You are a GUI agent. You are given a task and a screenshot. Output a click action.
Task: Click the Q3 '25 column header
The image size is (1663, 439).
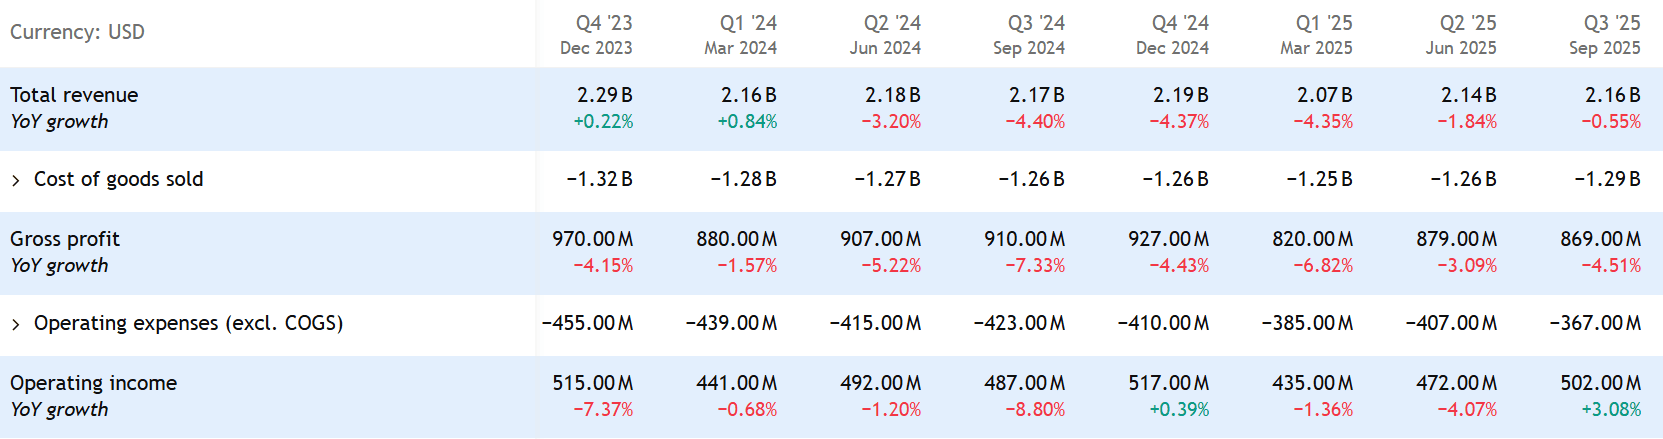pos(1611,23)
